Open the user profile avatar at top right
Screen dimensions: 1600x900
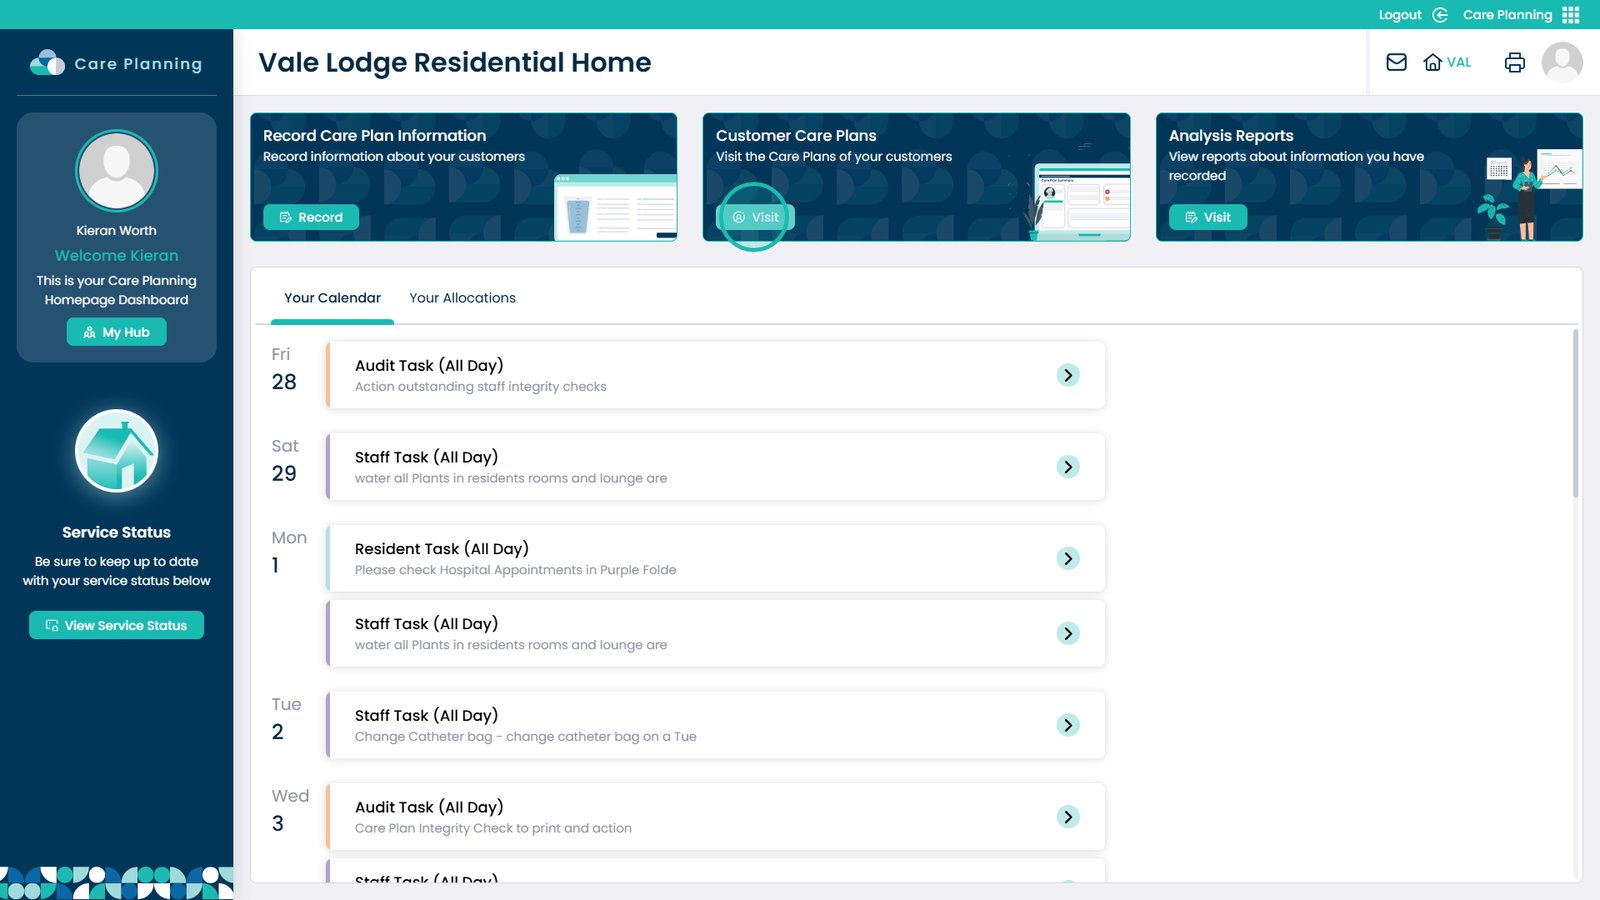1561,62
